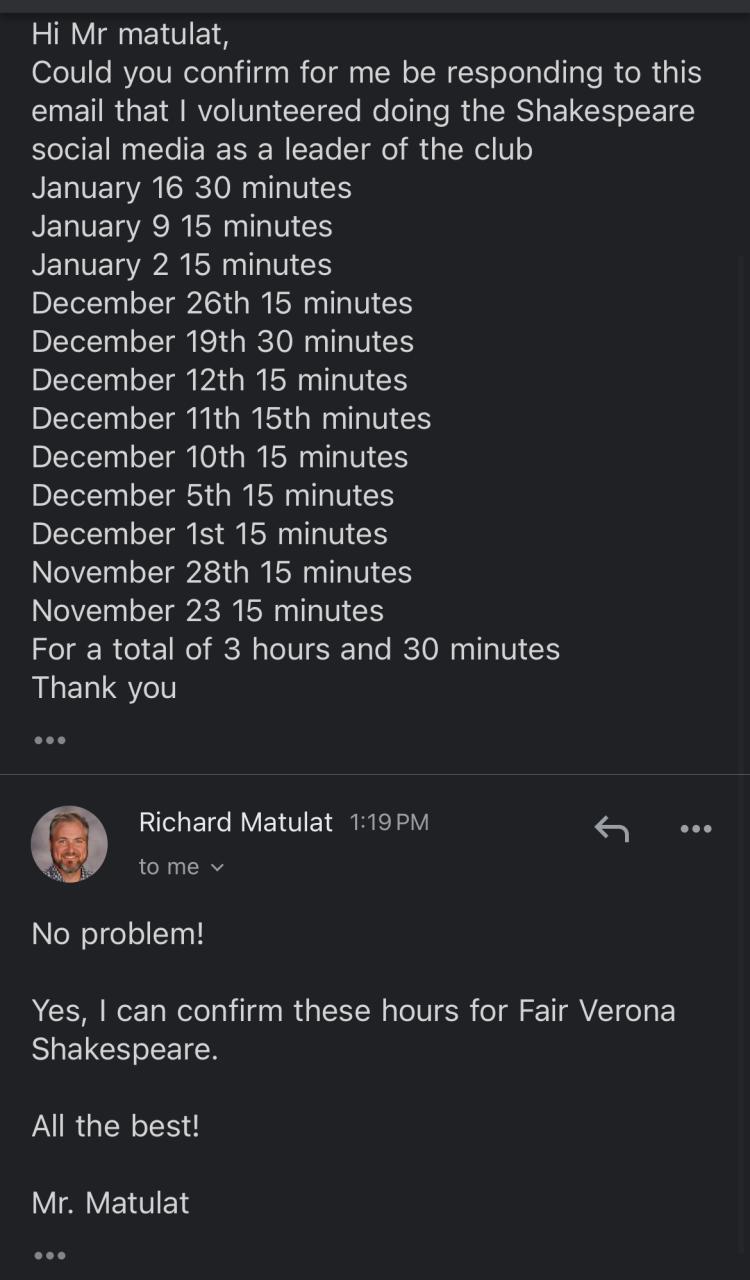This screenshot has height=1280, width=750.
Task: Click the "No problem!" reply text
Action: pos(118,934)
